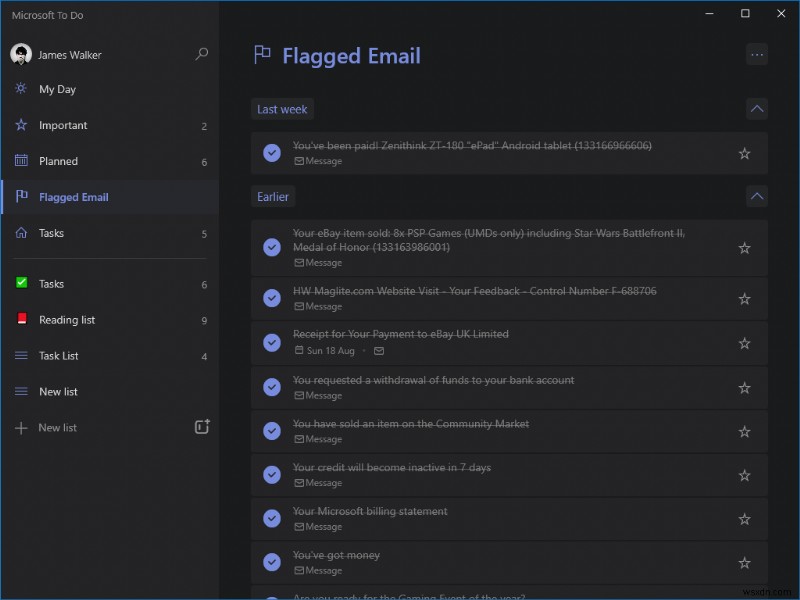Uncheck the completed Zenithink ePad task
The image size is (800, 600).
tap(271, 152)
